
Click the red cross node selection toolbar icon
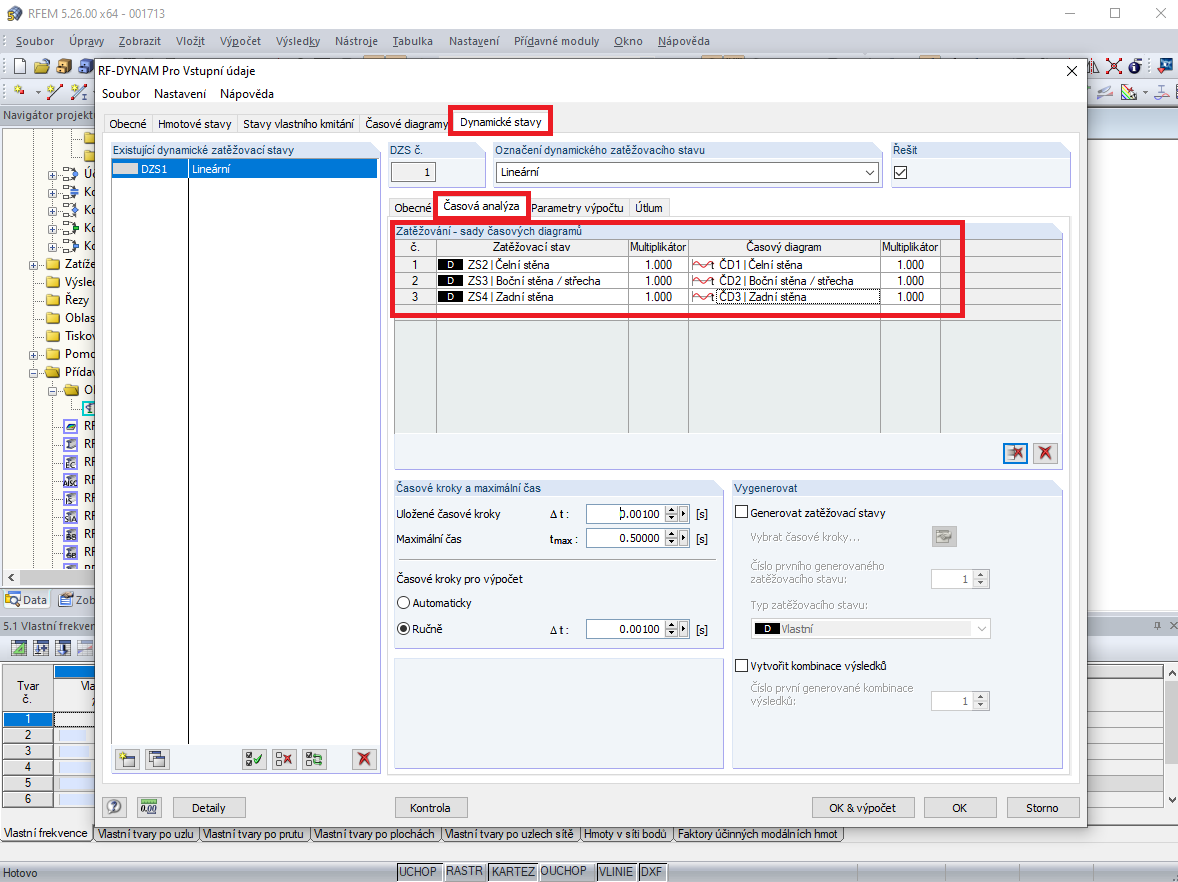coord(1113,67)
